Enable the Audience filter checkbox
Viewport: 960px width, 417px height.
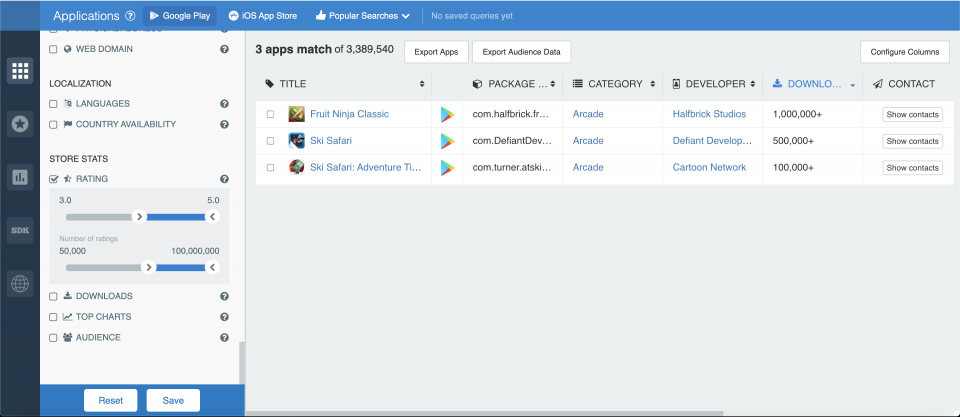(53, 337)
